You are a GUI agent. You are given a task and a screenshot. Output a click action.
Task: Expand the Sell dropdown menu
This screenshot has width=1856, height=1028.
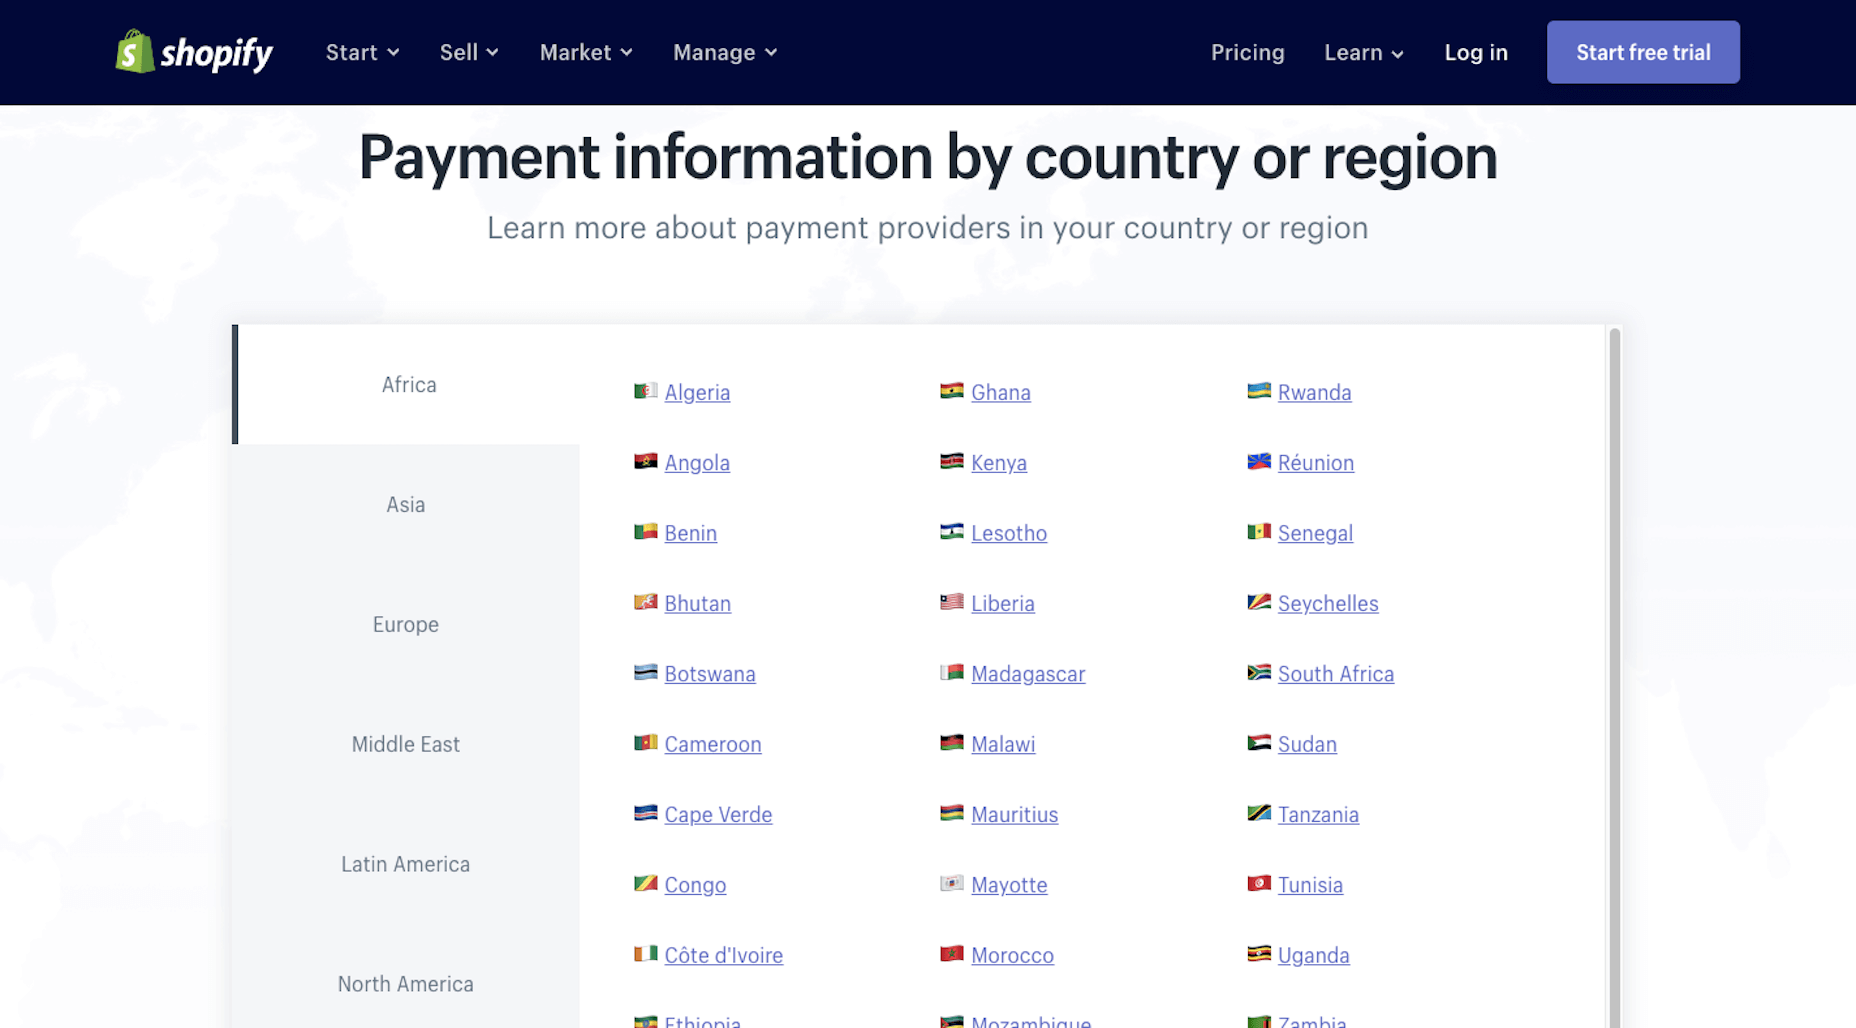[x=469, y=52]
